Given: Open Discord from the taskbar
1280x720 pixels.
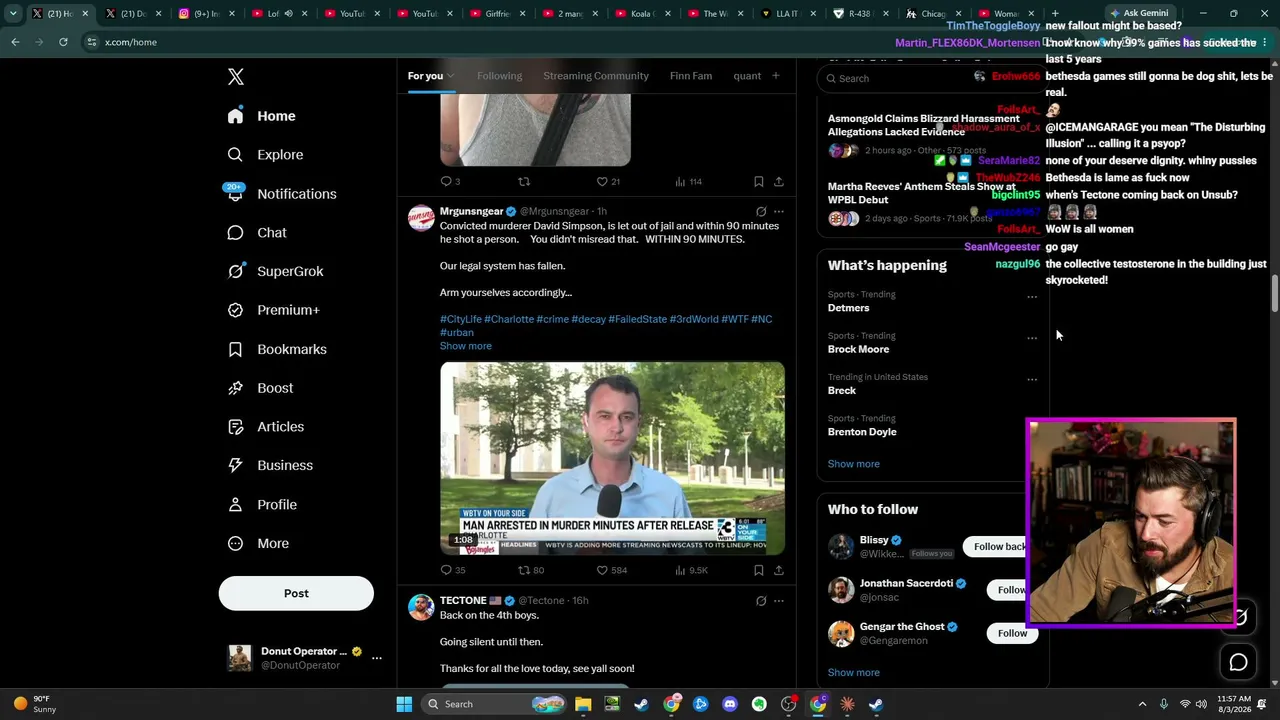Looking at the screenshot, I should [x=730, y=704].
